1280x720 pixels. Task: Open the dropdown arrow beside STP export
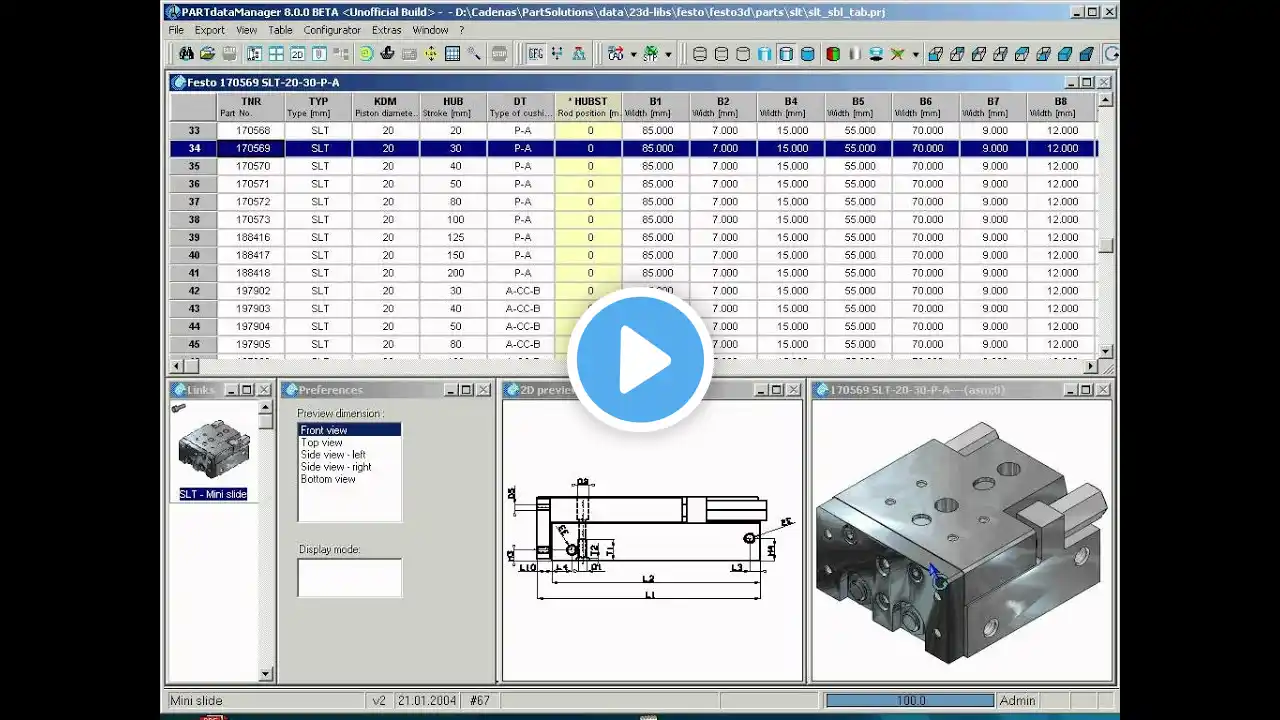(668, 54)
